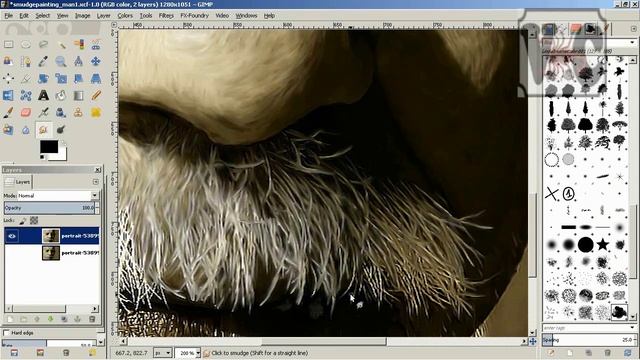Switch to the Layers tab
The width and height of the screenshot is (640, 360).
coord(18,182)
